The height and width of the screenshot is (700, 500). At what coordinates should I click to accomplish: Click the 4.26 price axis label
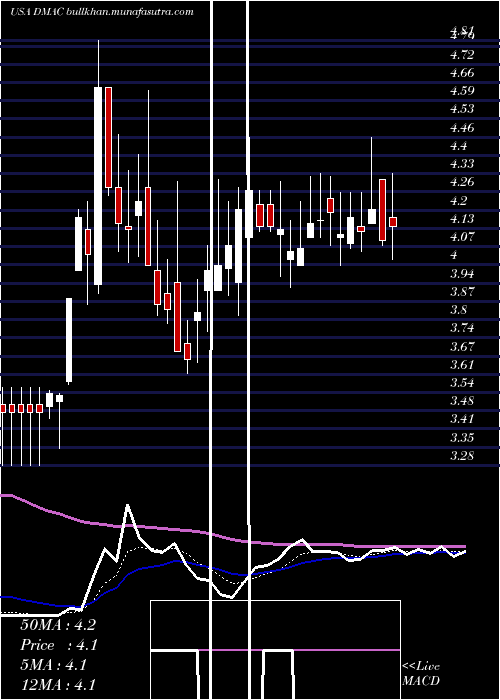[462, 182]
